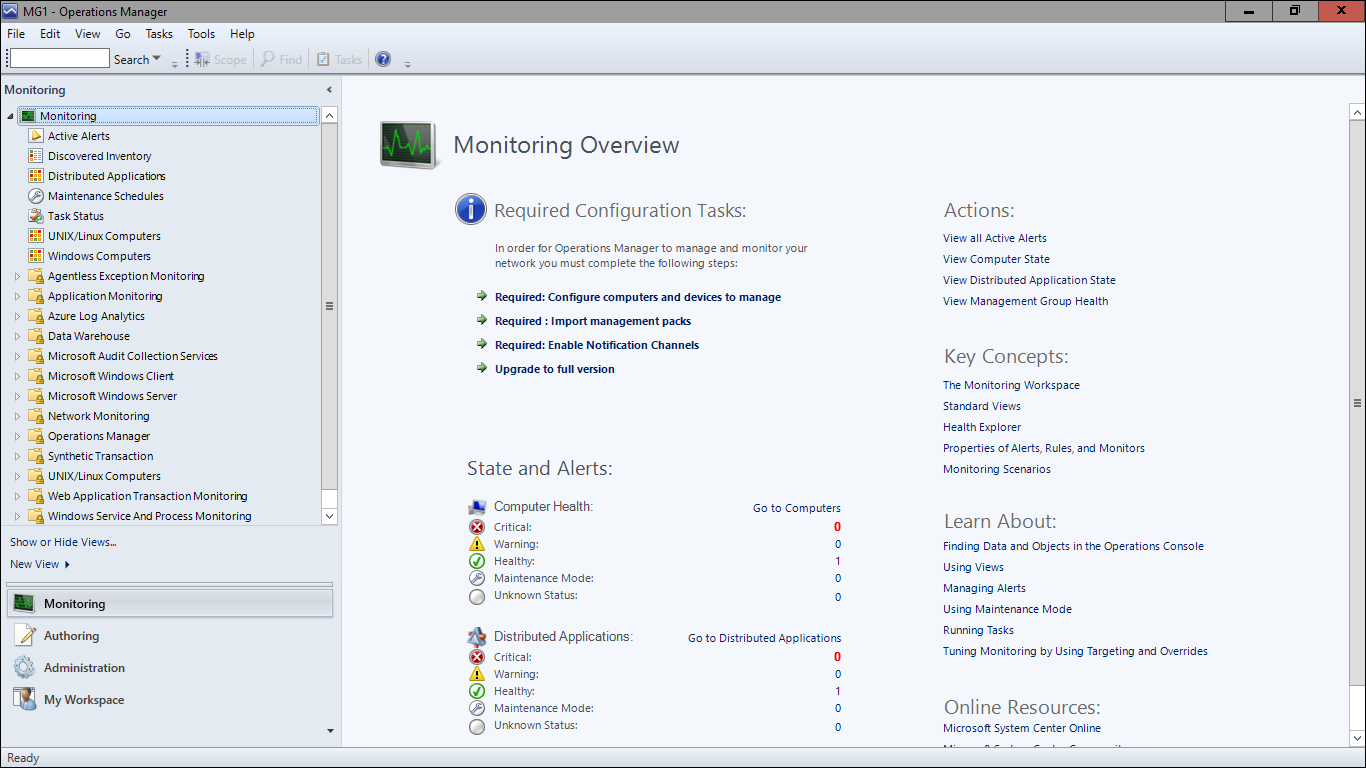This screenshot has height=768, width=1366.
Task: Click the navigation tree vertical scrollbar down arrow
Action: [x=330, y=516]
